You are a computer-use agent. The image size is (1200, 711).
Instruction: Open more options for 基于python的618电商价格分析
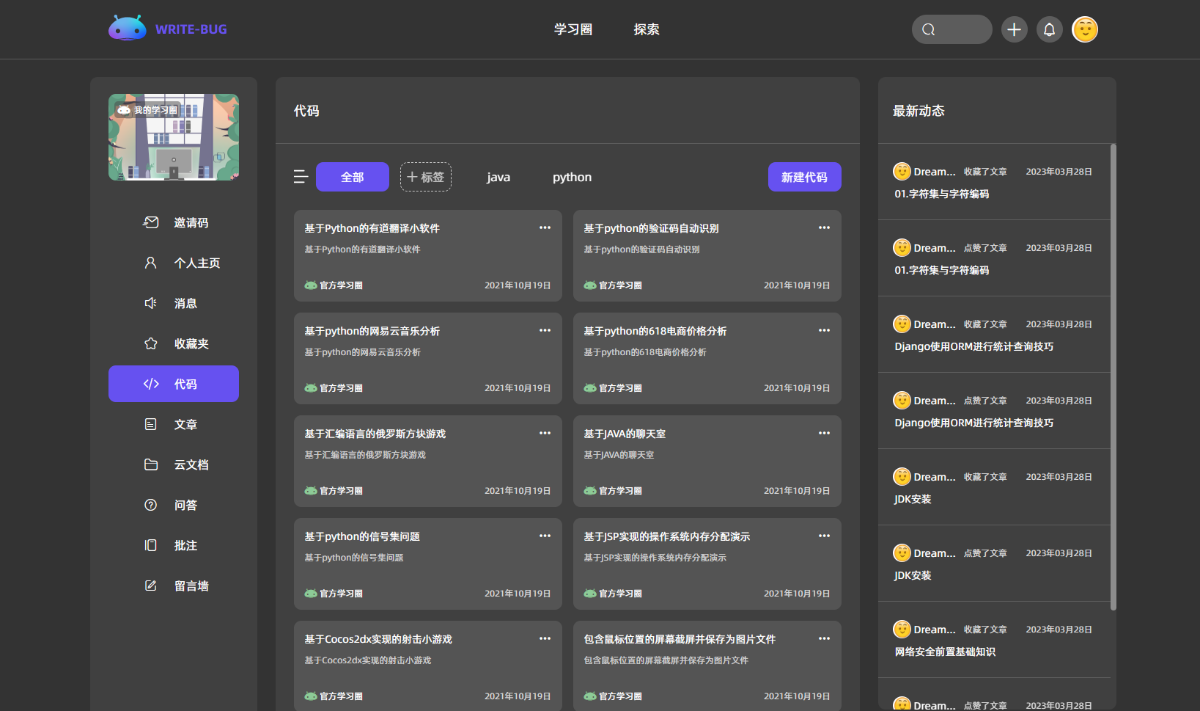(824, 330)
